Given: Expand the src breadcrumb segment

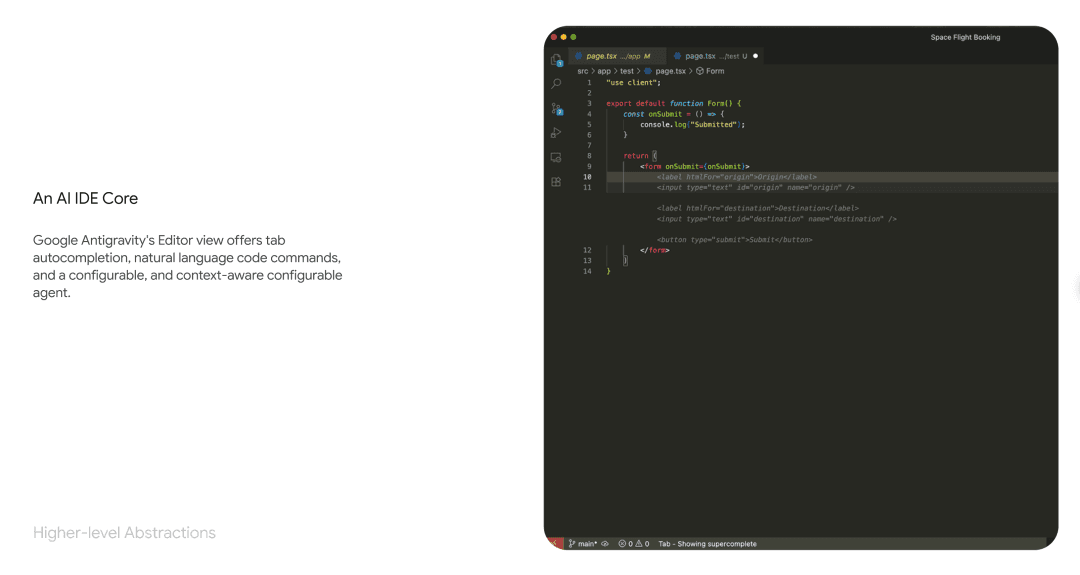Looking at the screenshot, I should tap(583, 71).
